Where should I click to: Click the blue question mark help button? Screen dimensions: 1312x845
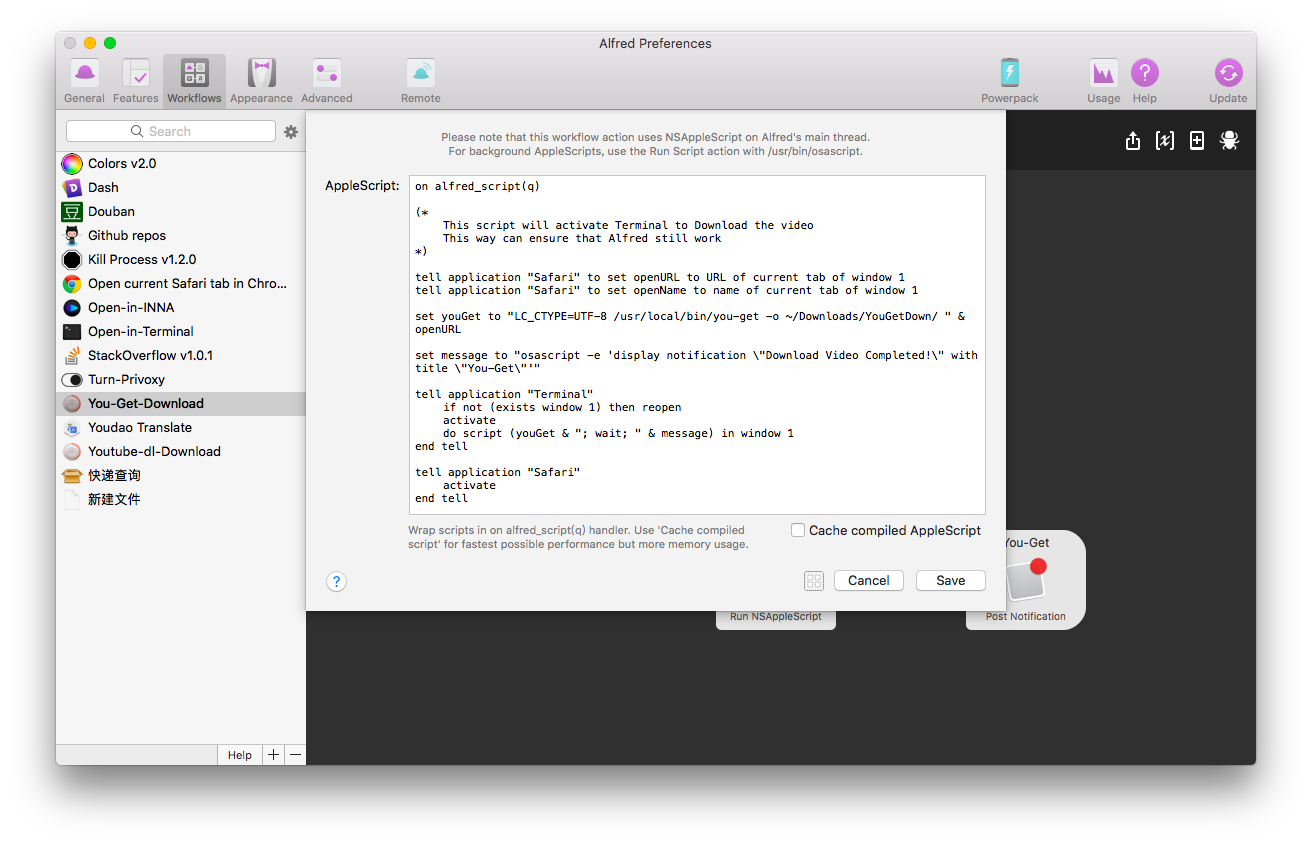point(337,581)
